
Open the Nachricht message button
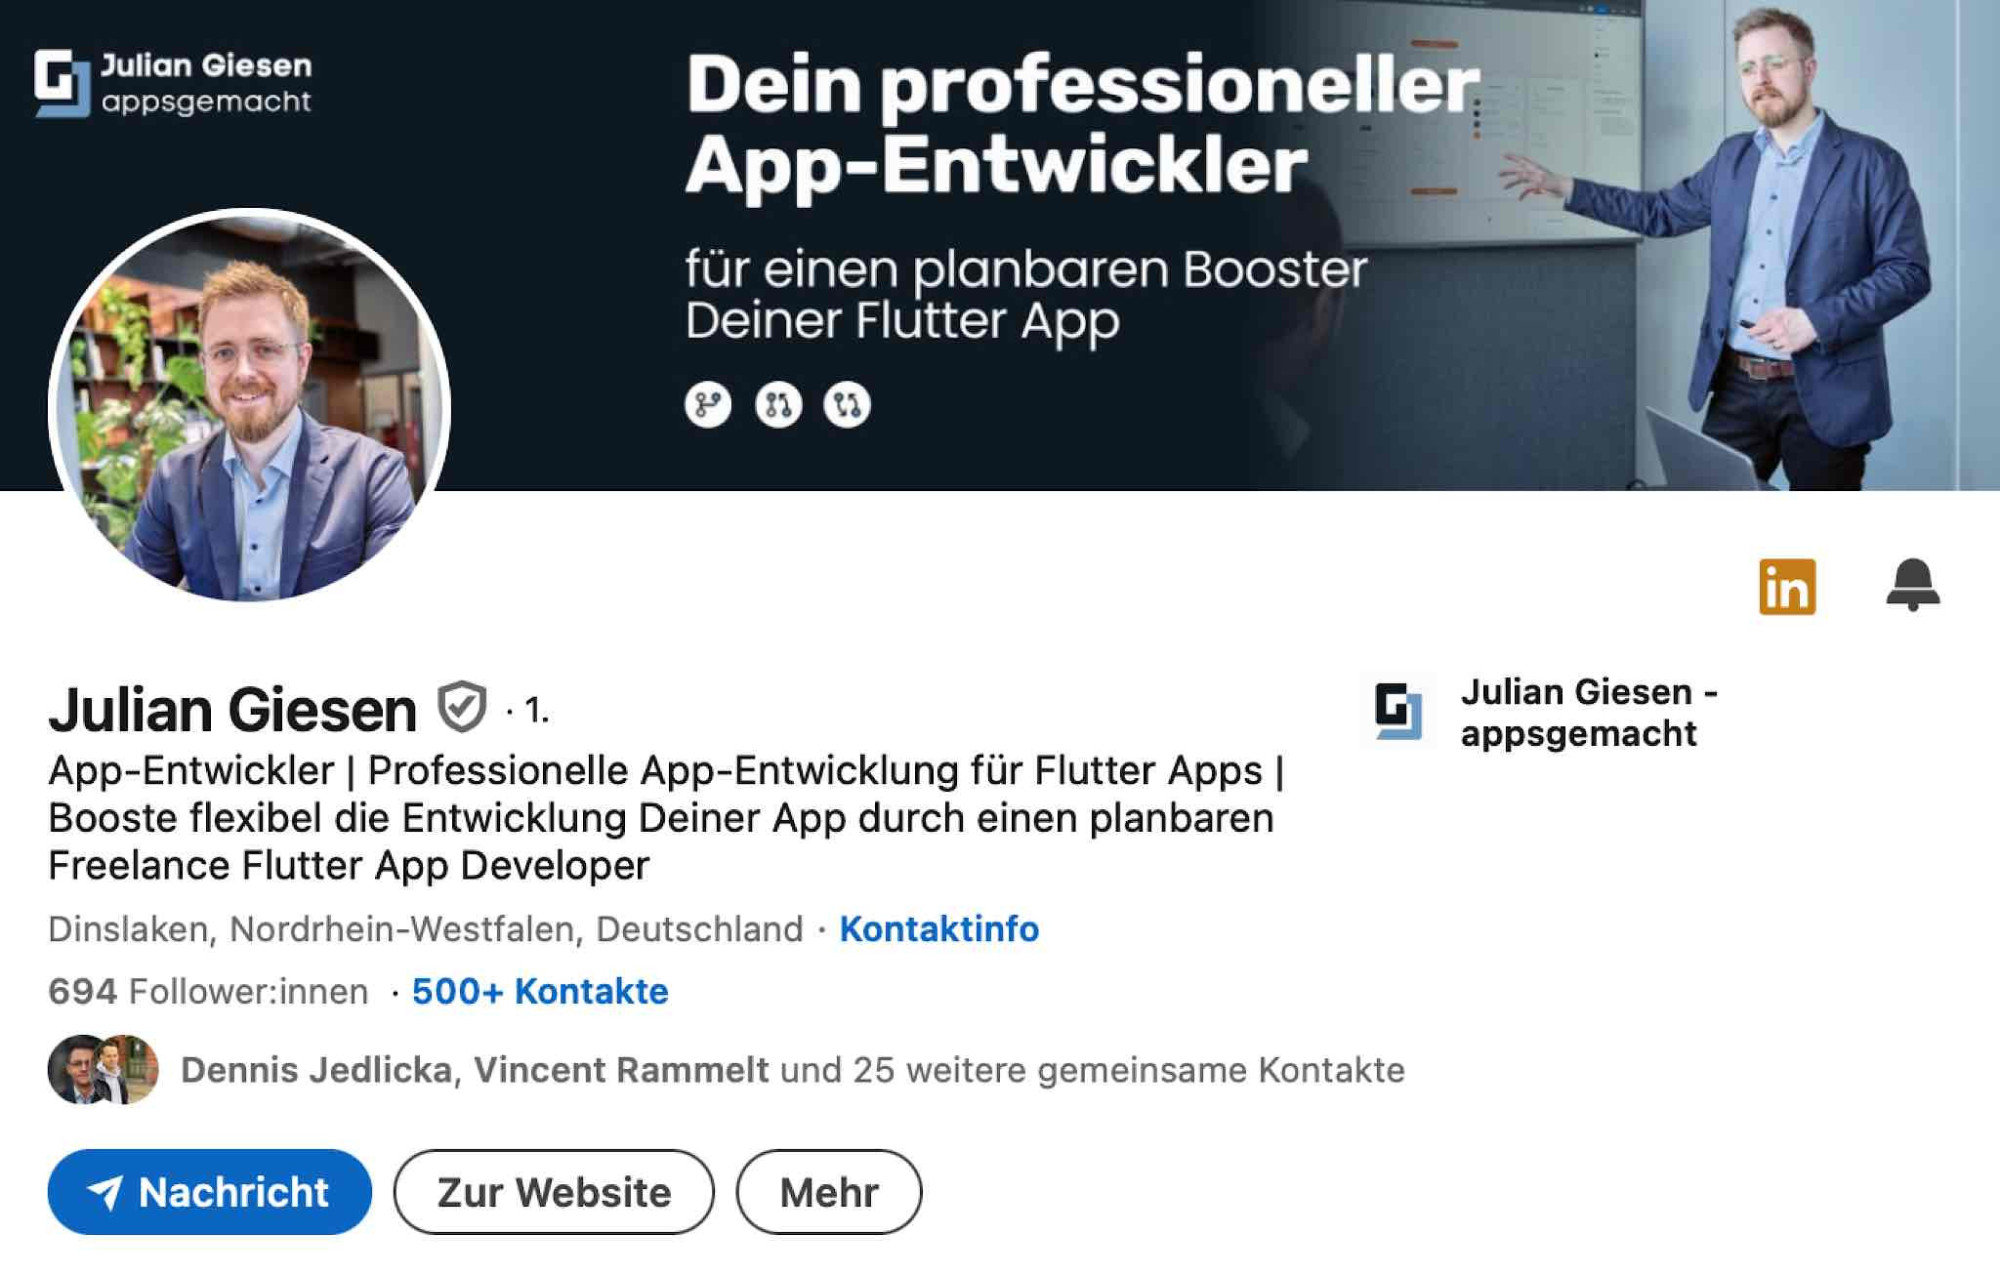tap(210, 1192)
